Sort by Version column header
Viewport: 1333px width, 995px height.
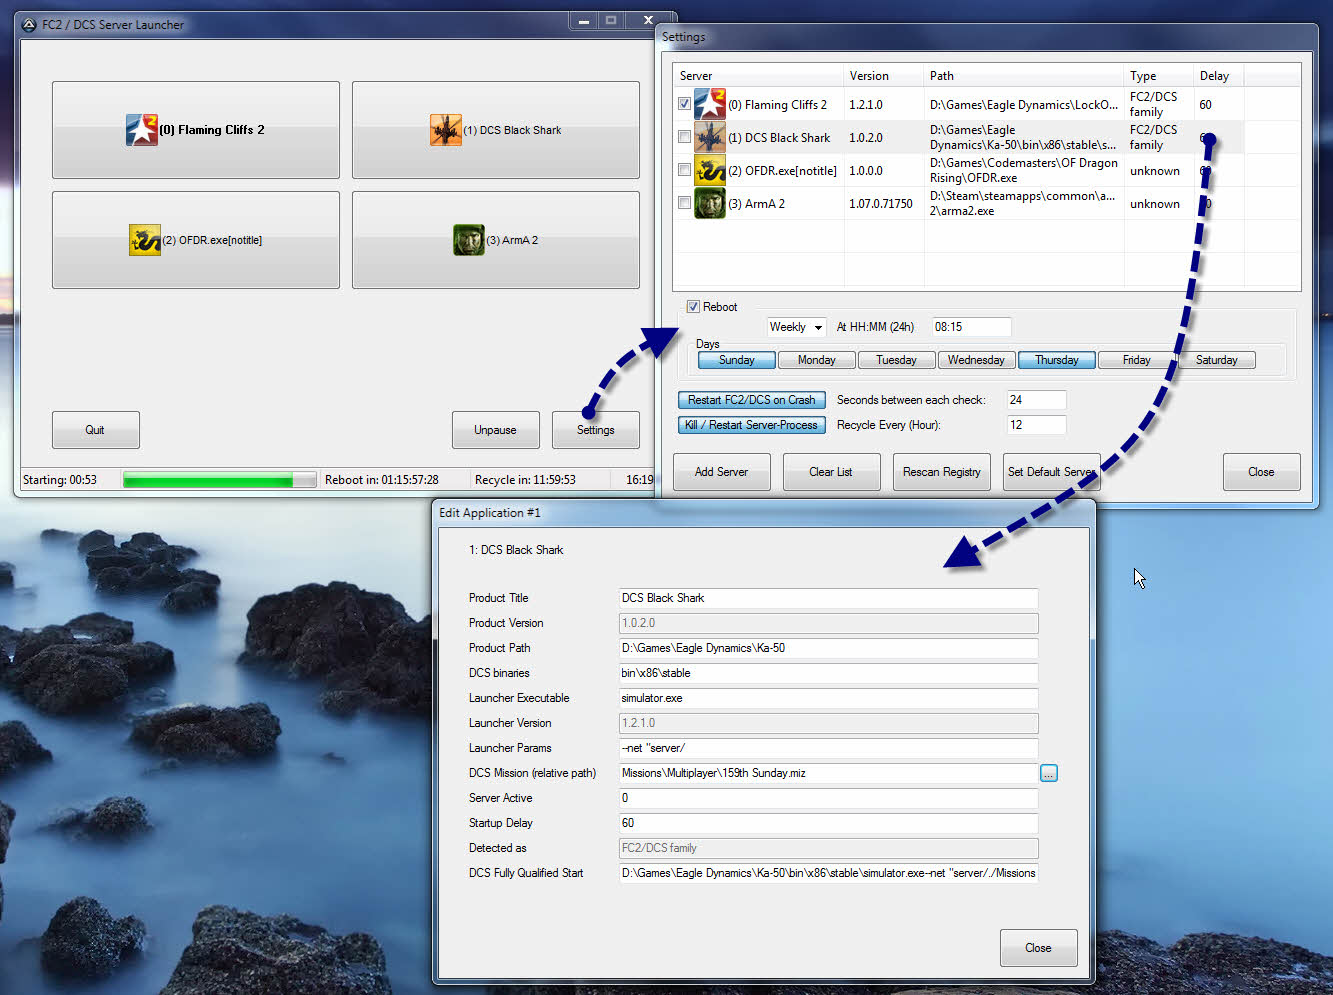[883, 75]
